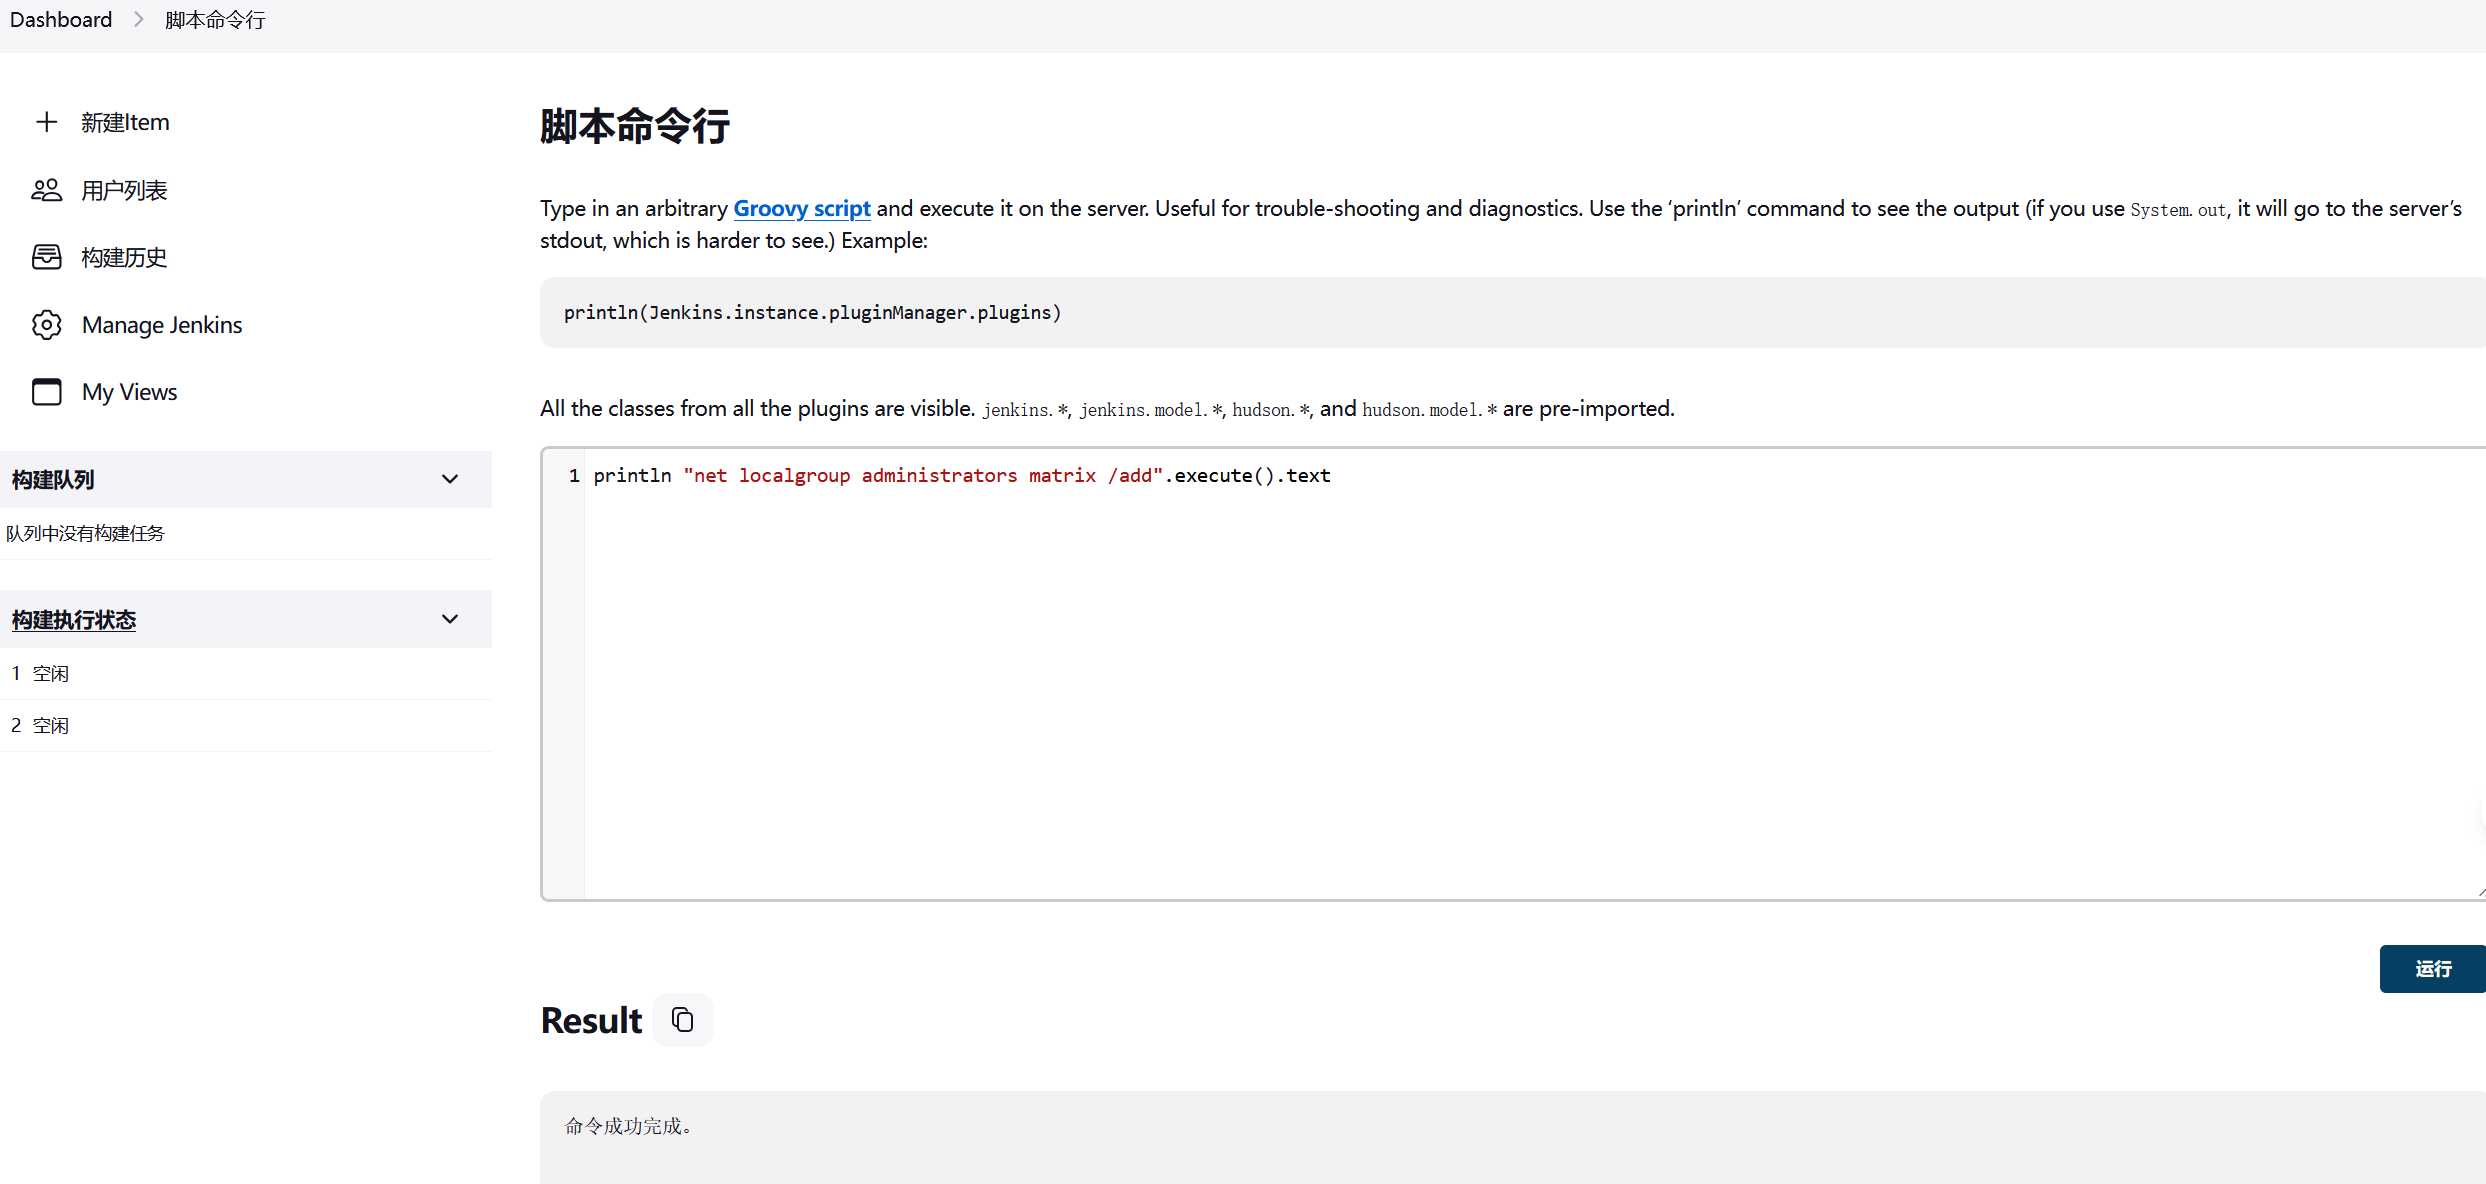Viewport: 2486px width, 1184px height.
Task: Collapse the 构建队列 panel chevron
Action: pyautogui.click(x=450, y=479)
